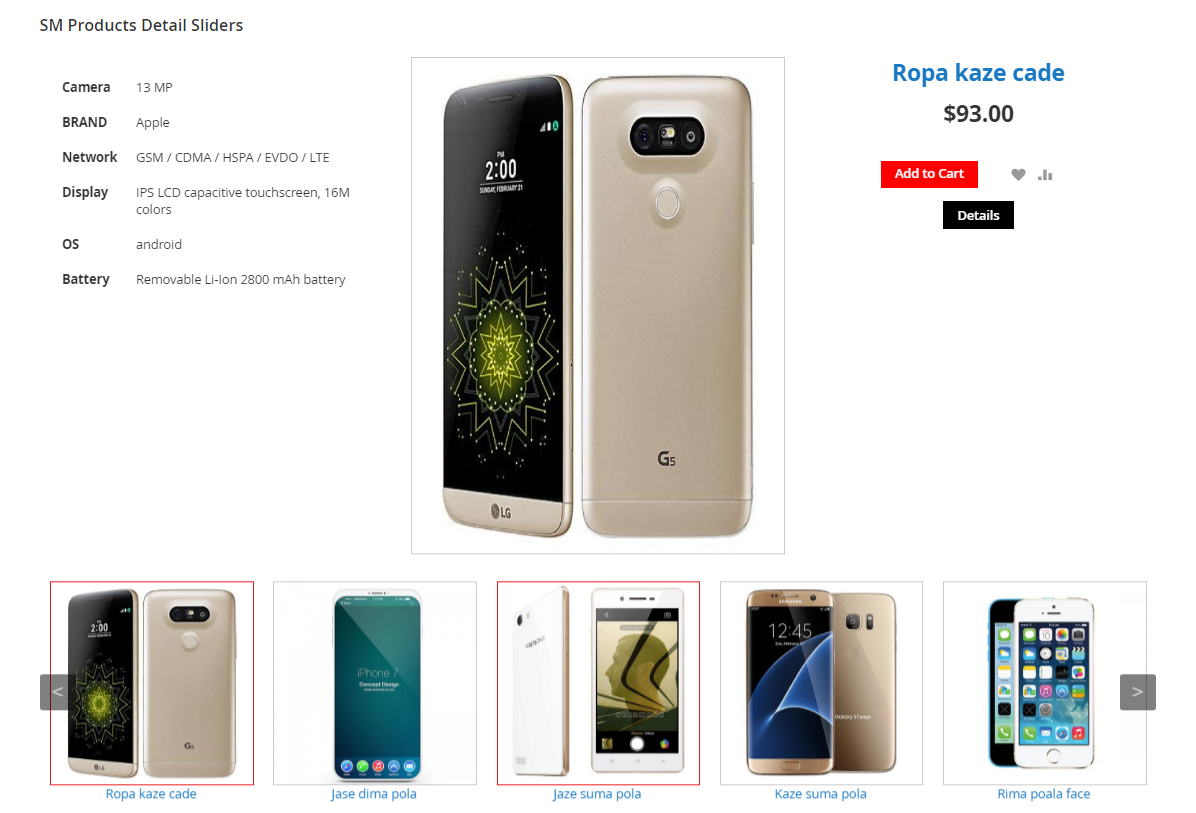Select the Kaze suma pola thumbnail

[821, 683]
